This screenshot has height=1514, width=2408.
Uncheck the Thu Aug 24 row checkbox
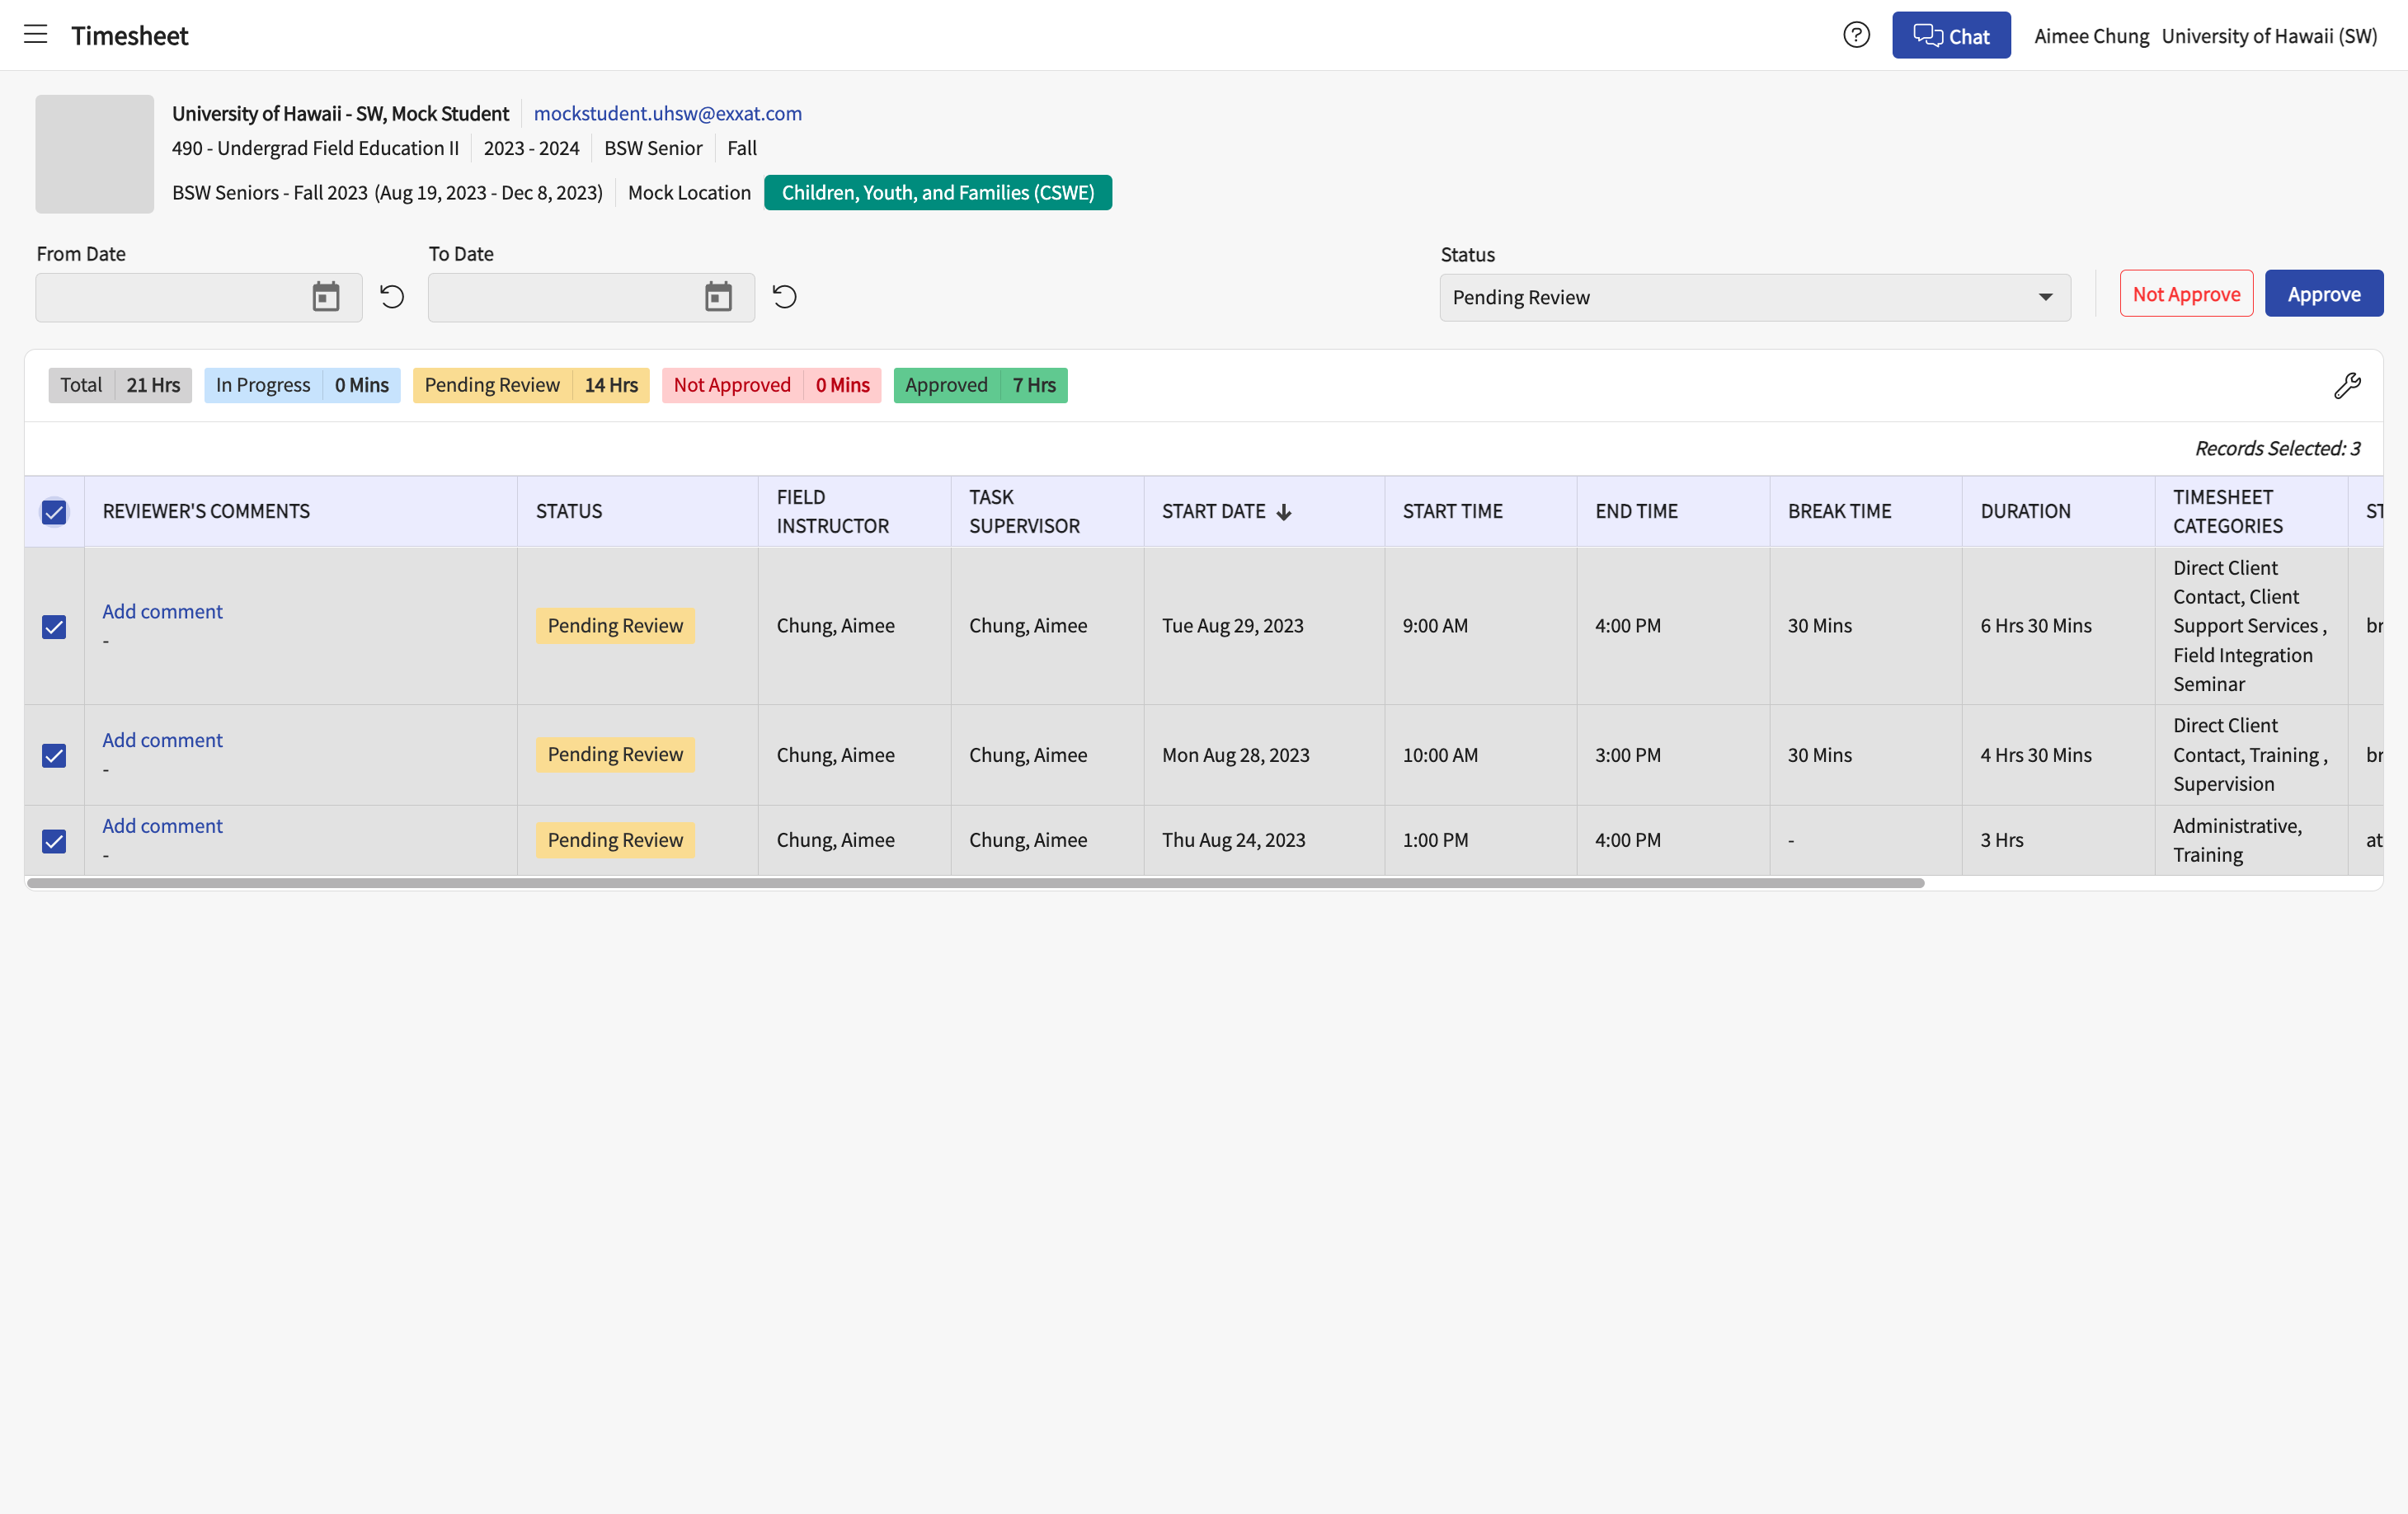pos(54,842)
